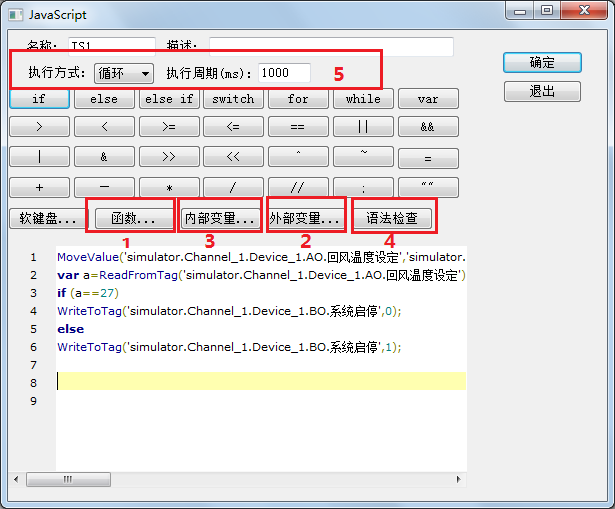Close the JavaScript window
Screen dimensions: 615x509
pyautogui.click(x=584, y=10)
